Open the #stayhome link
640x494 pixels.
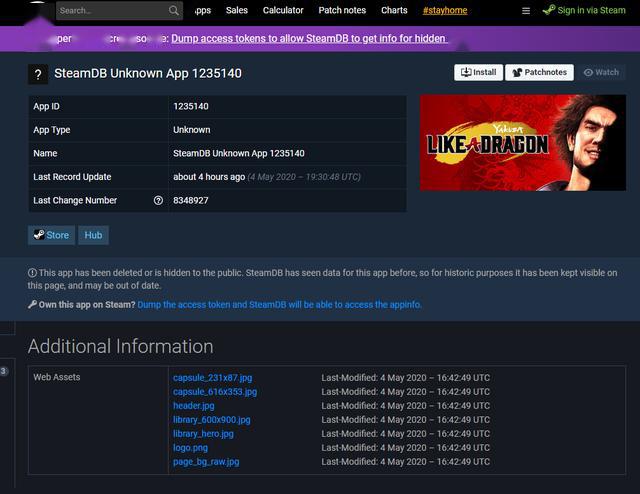[x=445, y=10]
